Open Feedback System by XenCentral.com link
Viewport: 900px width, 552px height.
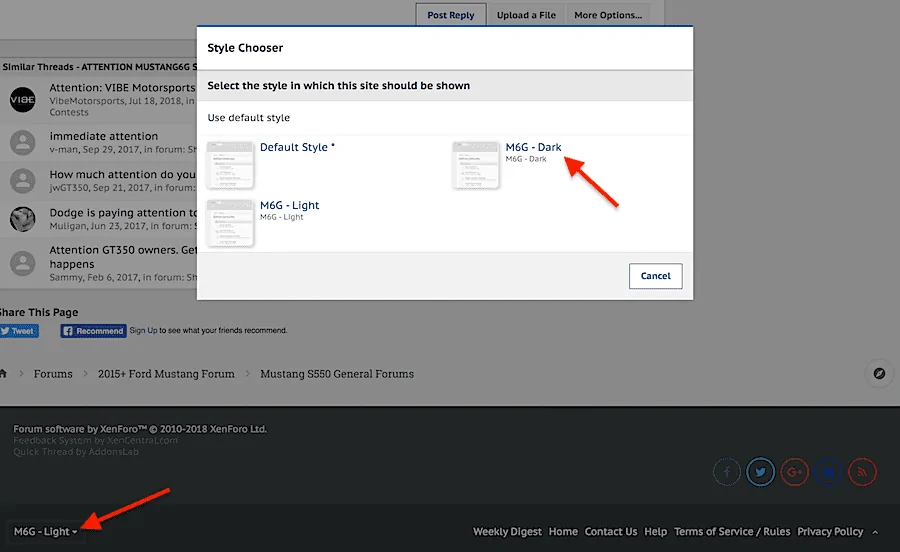(95, 441)
